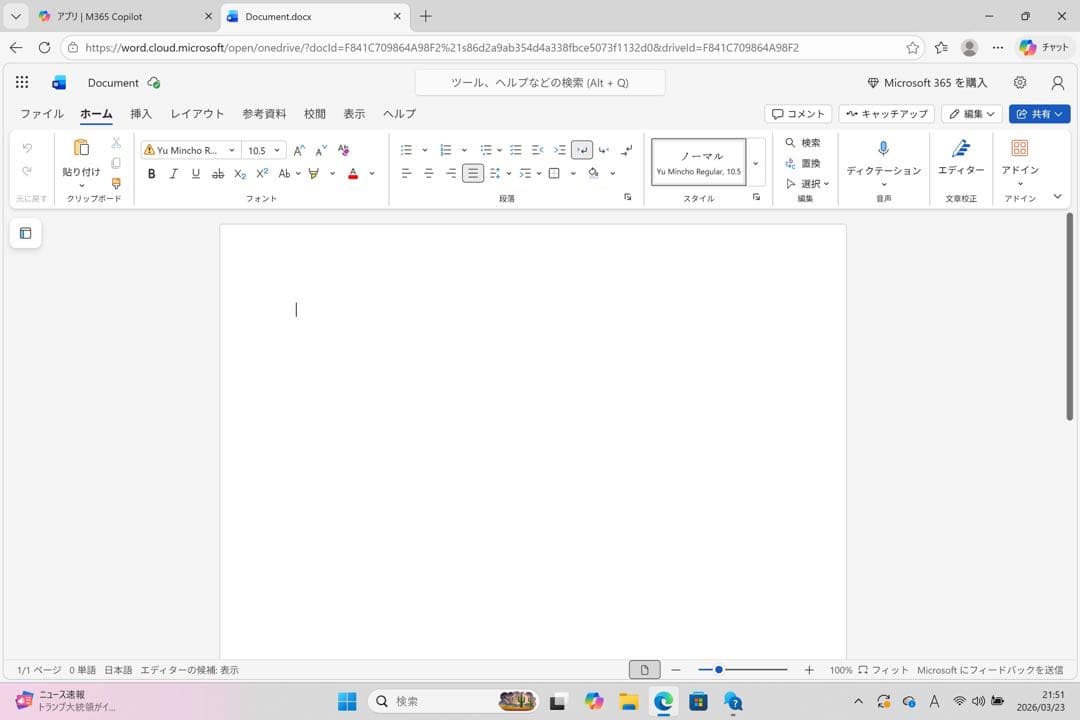Toggle justify text alignment
1080x720 pixels.
click(473, 174)
